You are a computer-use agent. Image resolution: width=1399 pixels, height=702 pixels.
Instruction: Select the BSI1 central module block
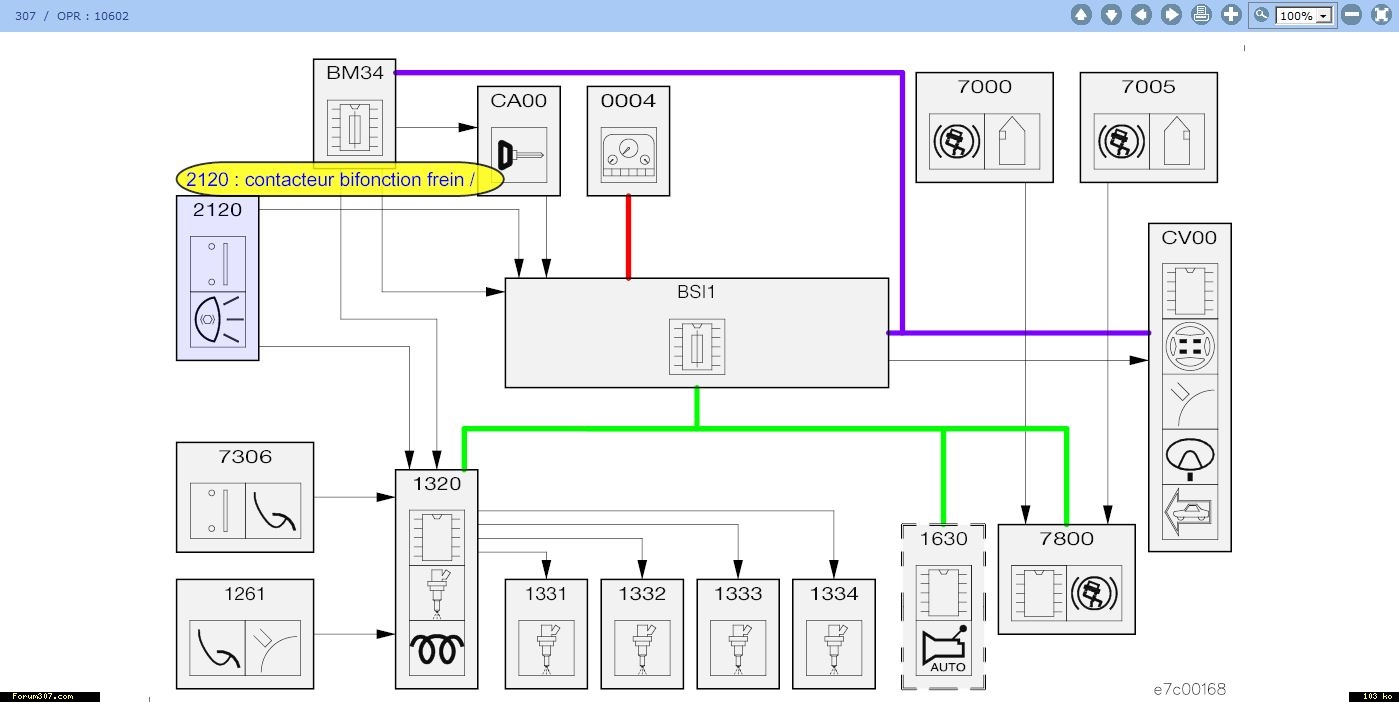[696, 332]
